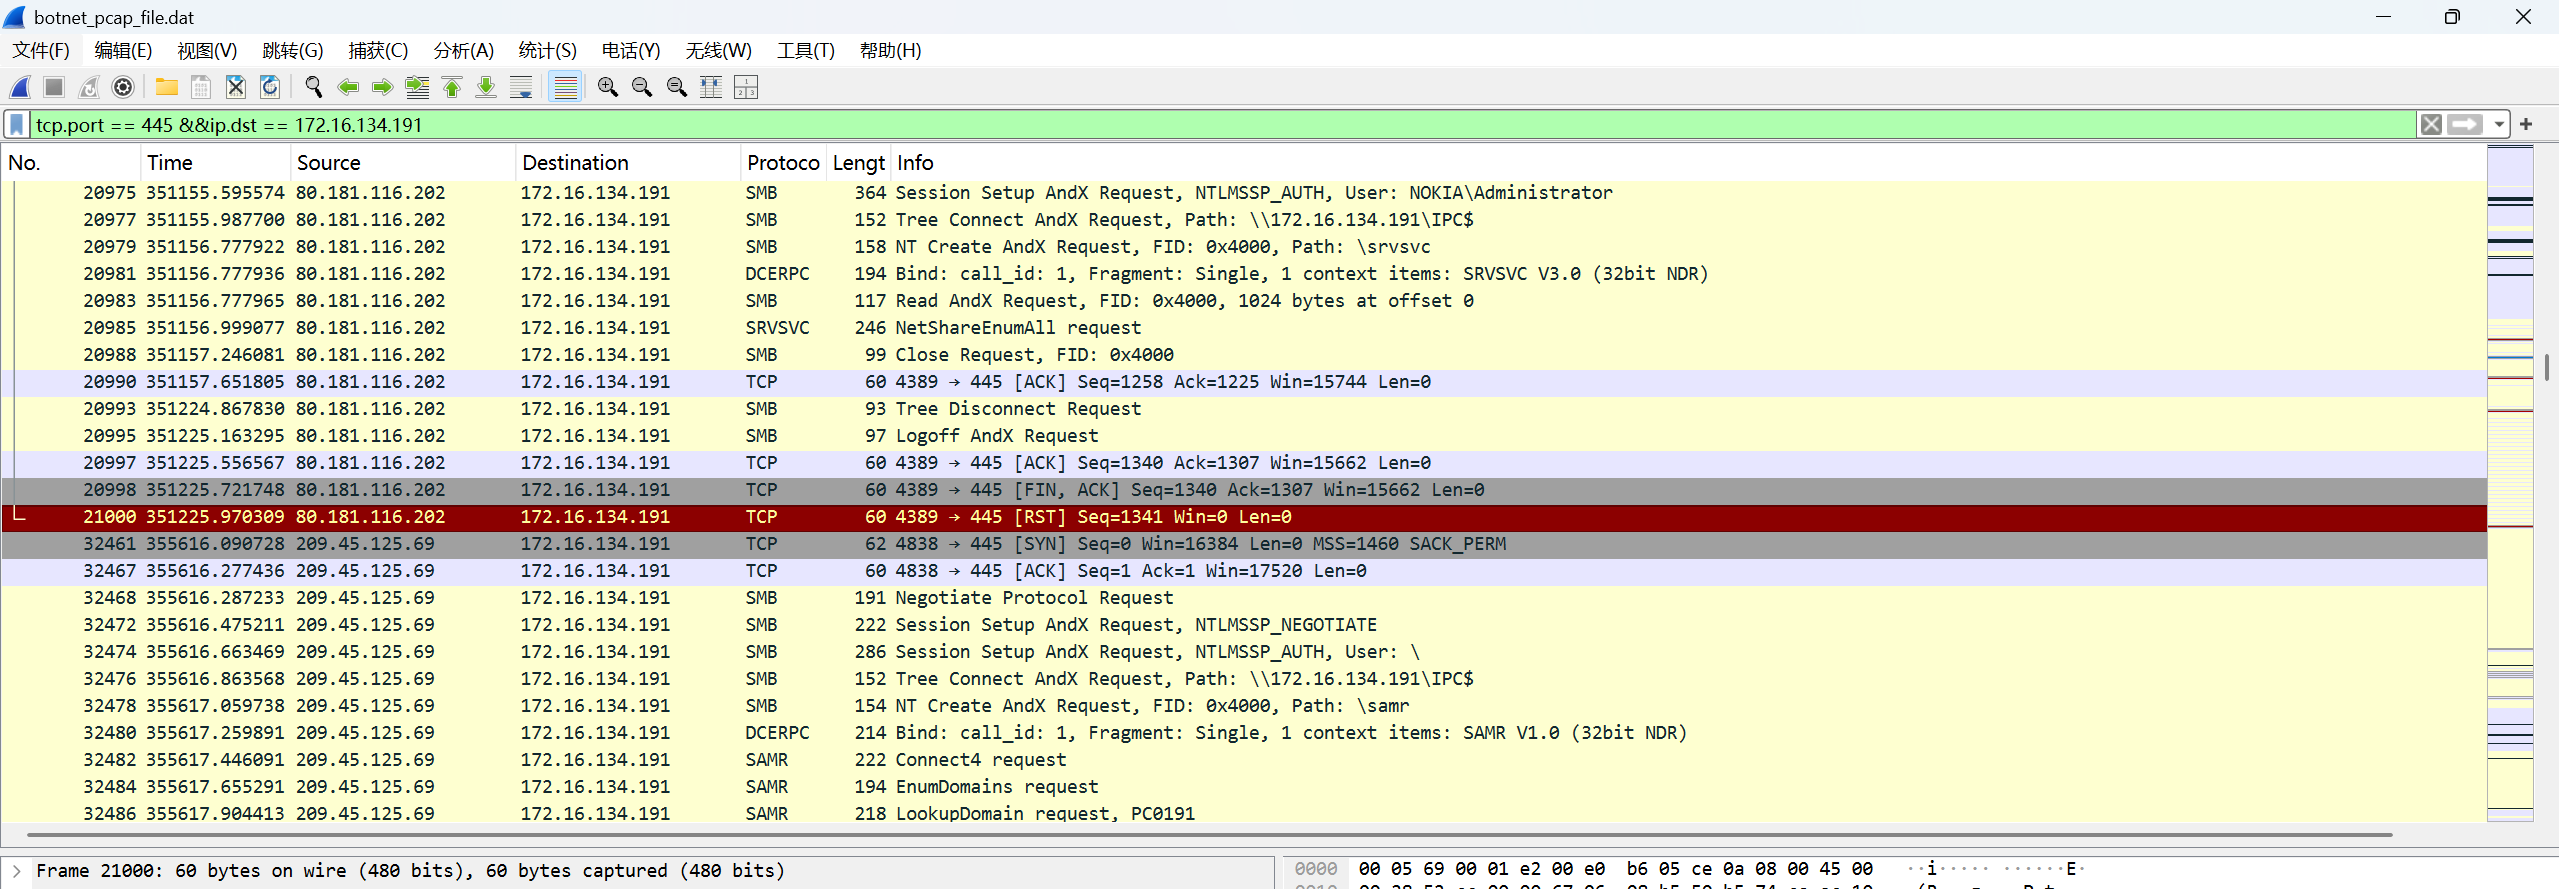The height and width of the screenshot is (889, 2559).
Task: Open display filter history dropdown
Action: (2499, 125)
